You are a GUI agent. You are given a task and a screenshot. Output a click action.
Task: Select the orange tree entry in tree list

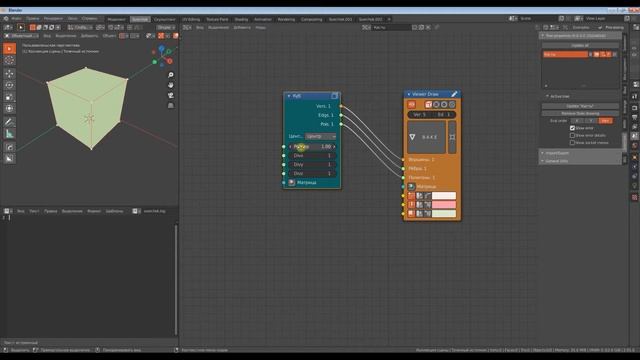tap(565, 54)
